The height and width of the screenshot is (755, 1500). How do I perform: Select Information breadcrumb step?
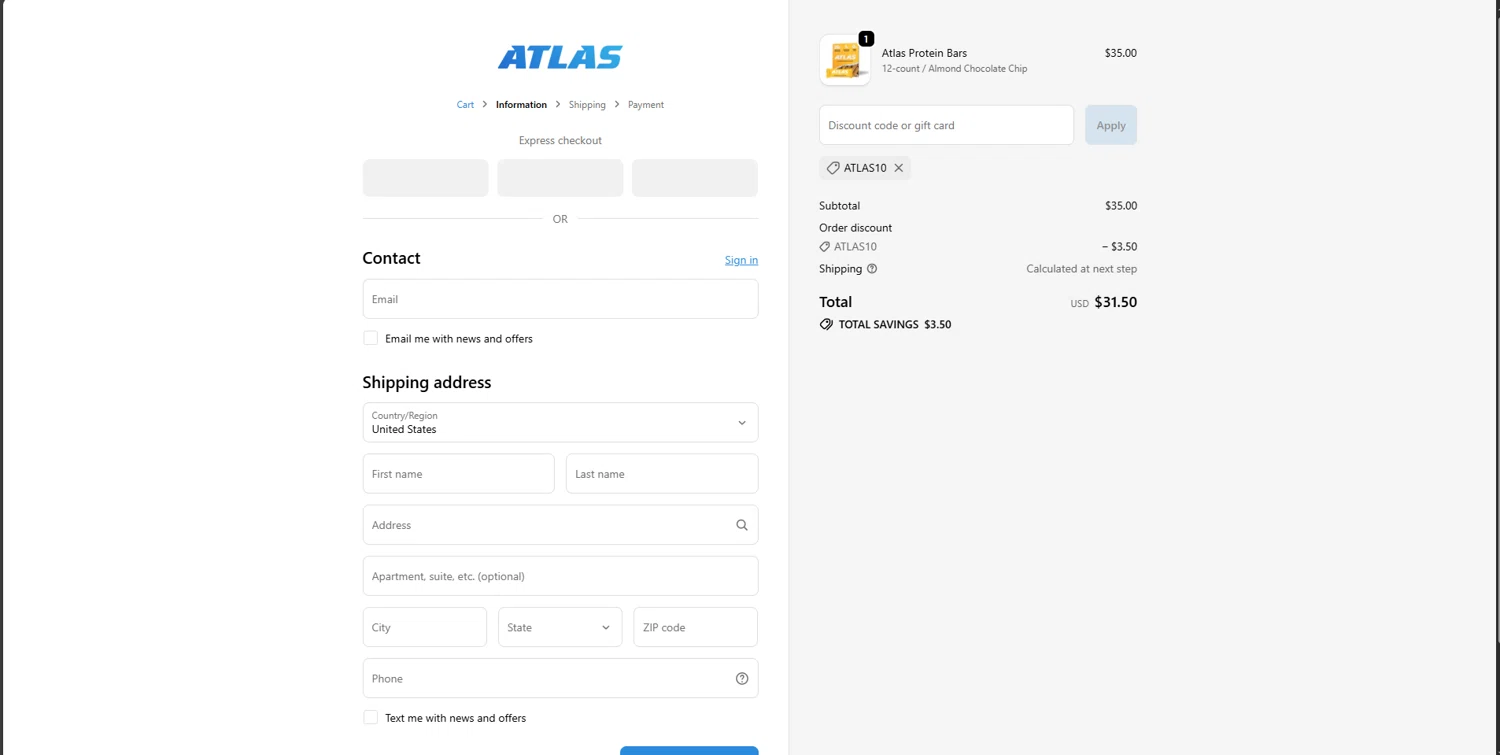point(521,105)
